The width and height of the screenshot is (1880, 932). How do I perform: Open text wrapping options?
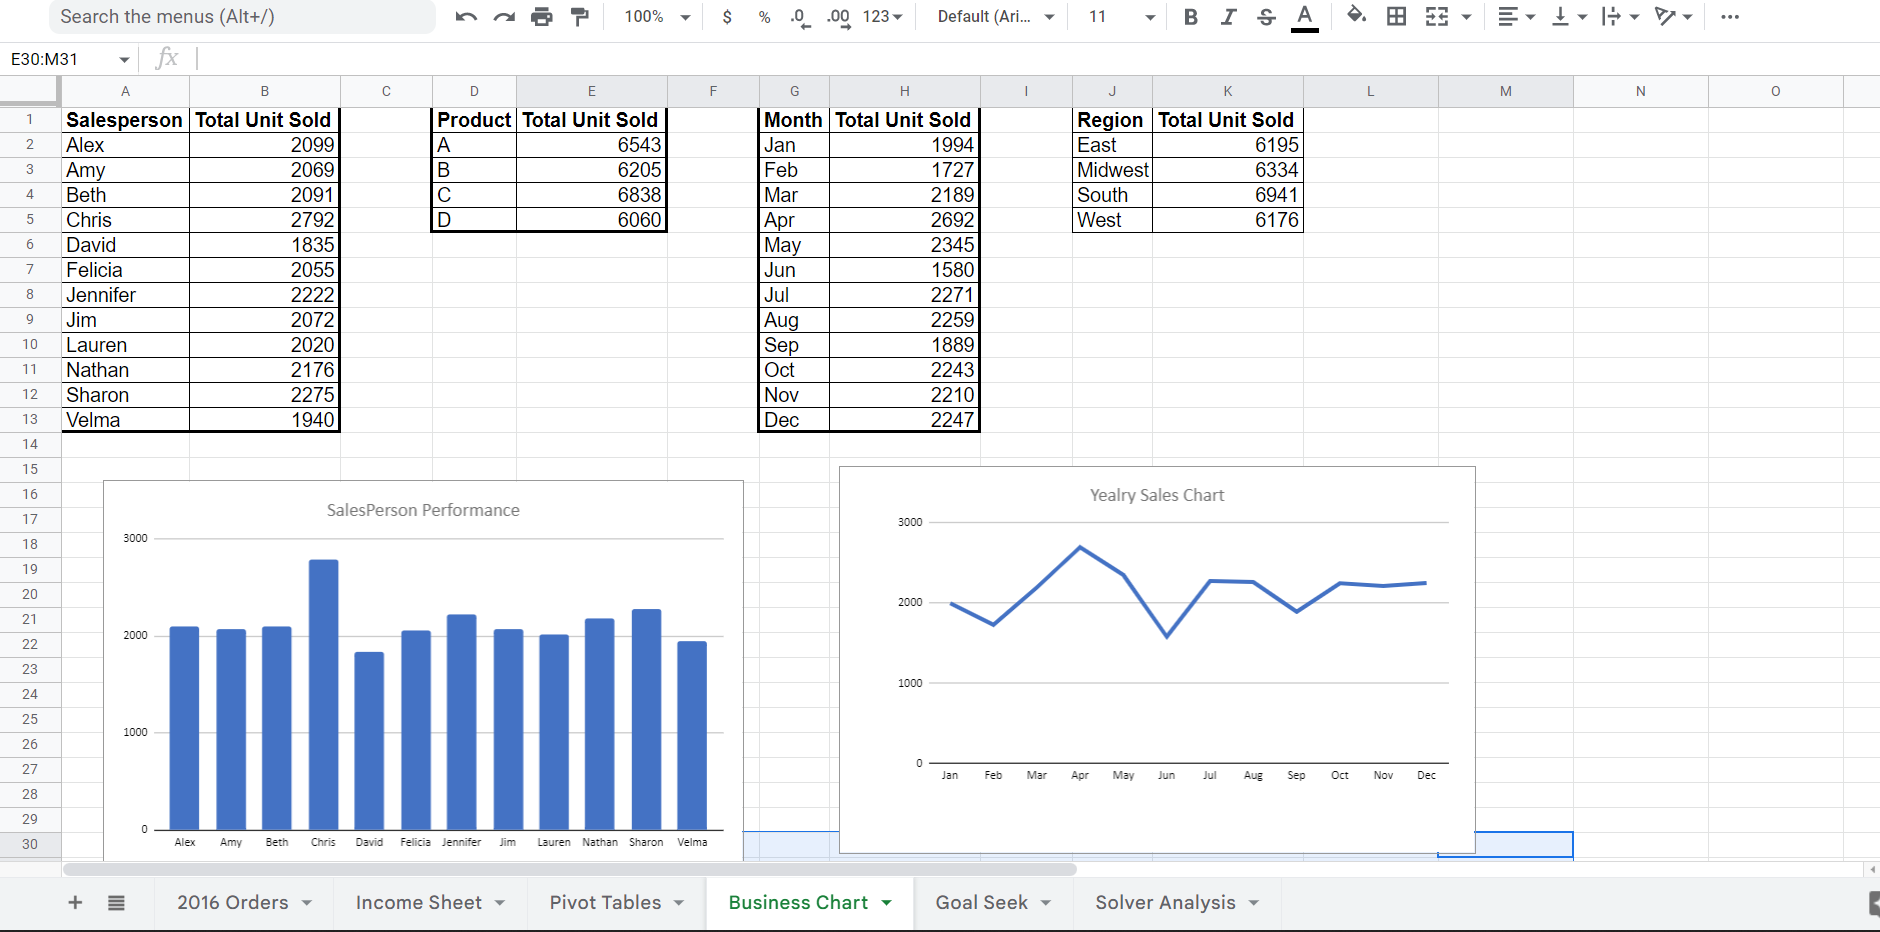coord(1620,17)
